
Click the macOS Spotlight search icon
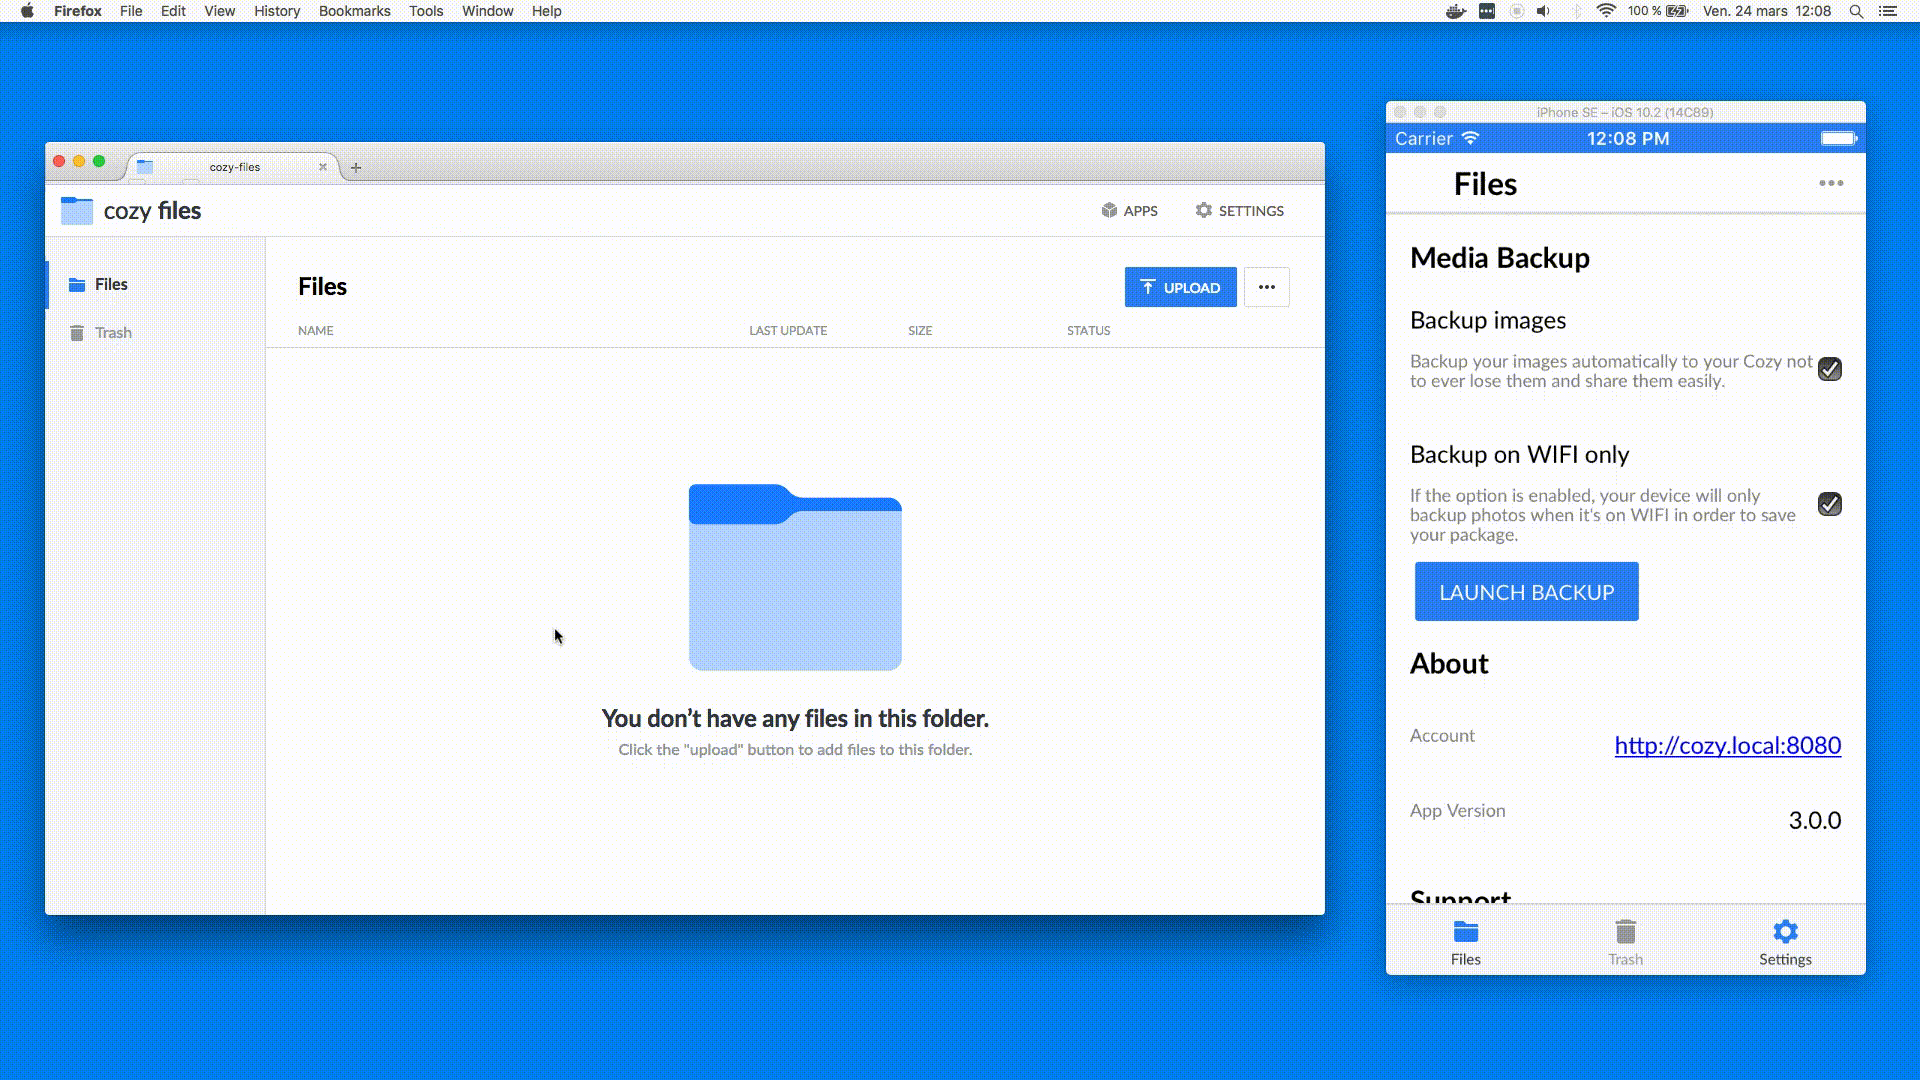point(1856,11)
